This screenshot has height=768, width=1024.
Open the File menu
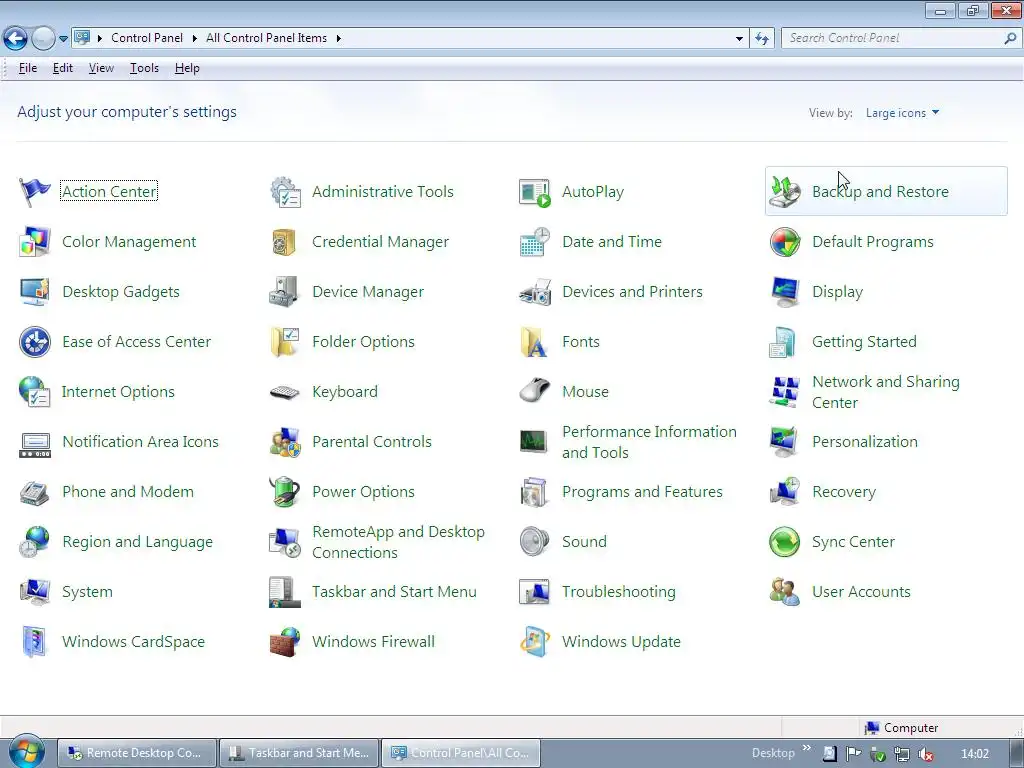27,68
